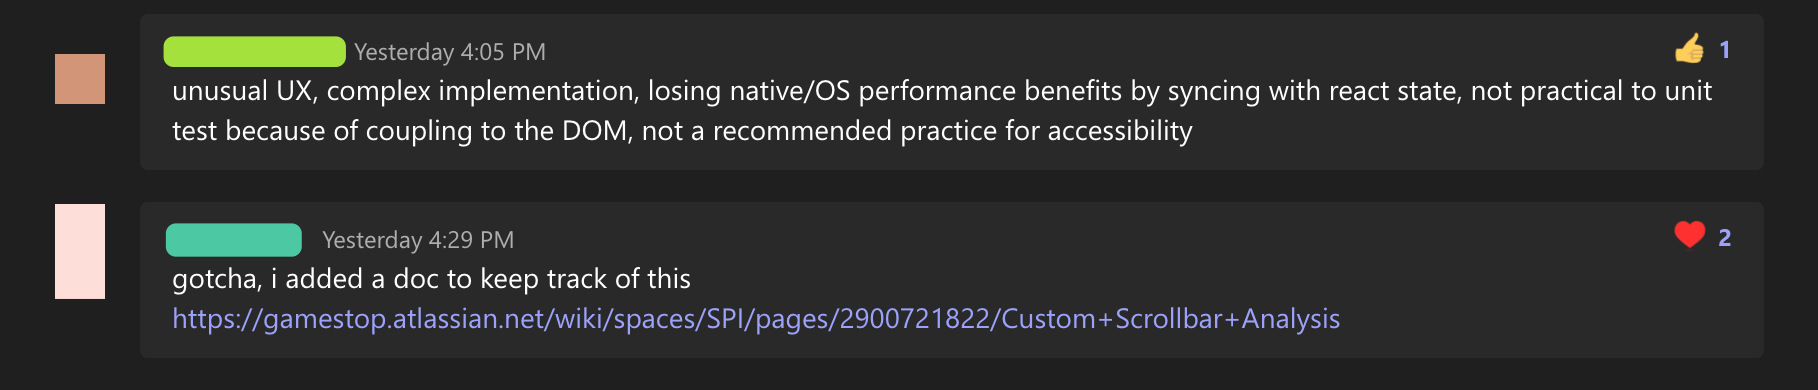Click the Yesterday 4:29 PM timestamp
Image resolution: width=1818 pixels, height=390 pixels.
pos(418,240)
